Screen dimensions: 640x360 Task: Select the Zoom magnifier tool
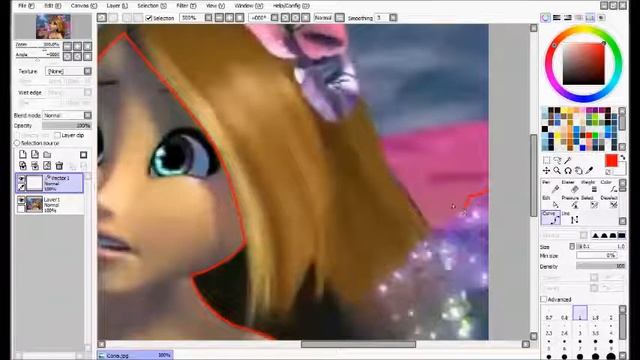[557, 171]
